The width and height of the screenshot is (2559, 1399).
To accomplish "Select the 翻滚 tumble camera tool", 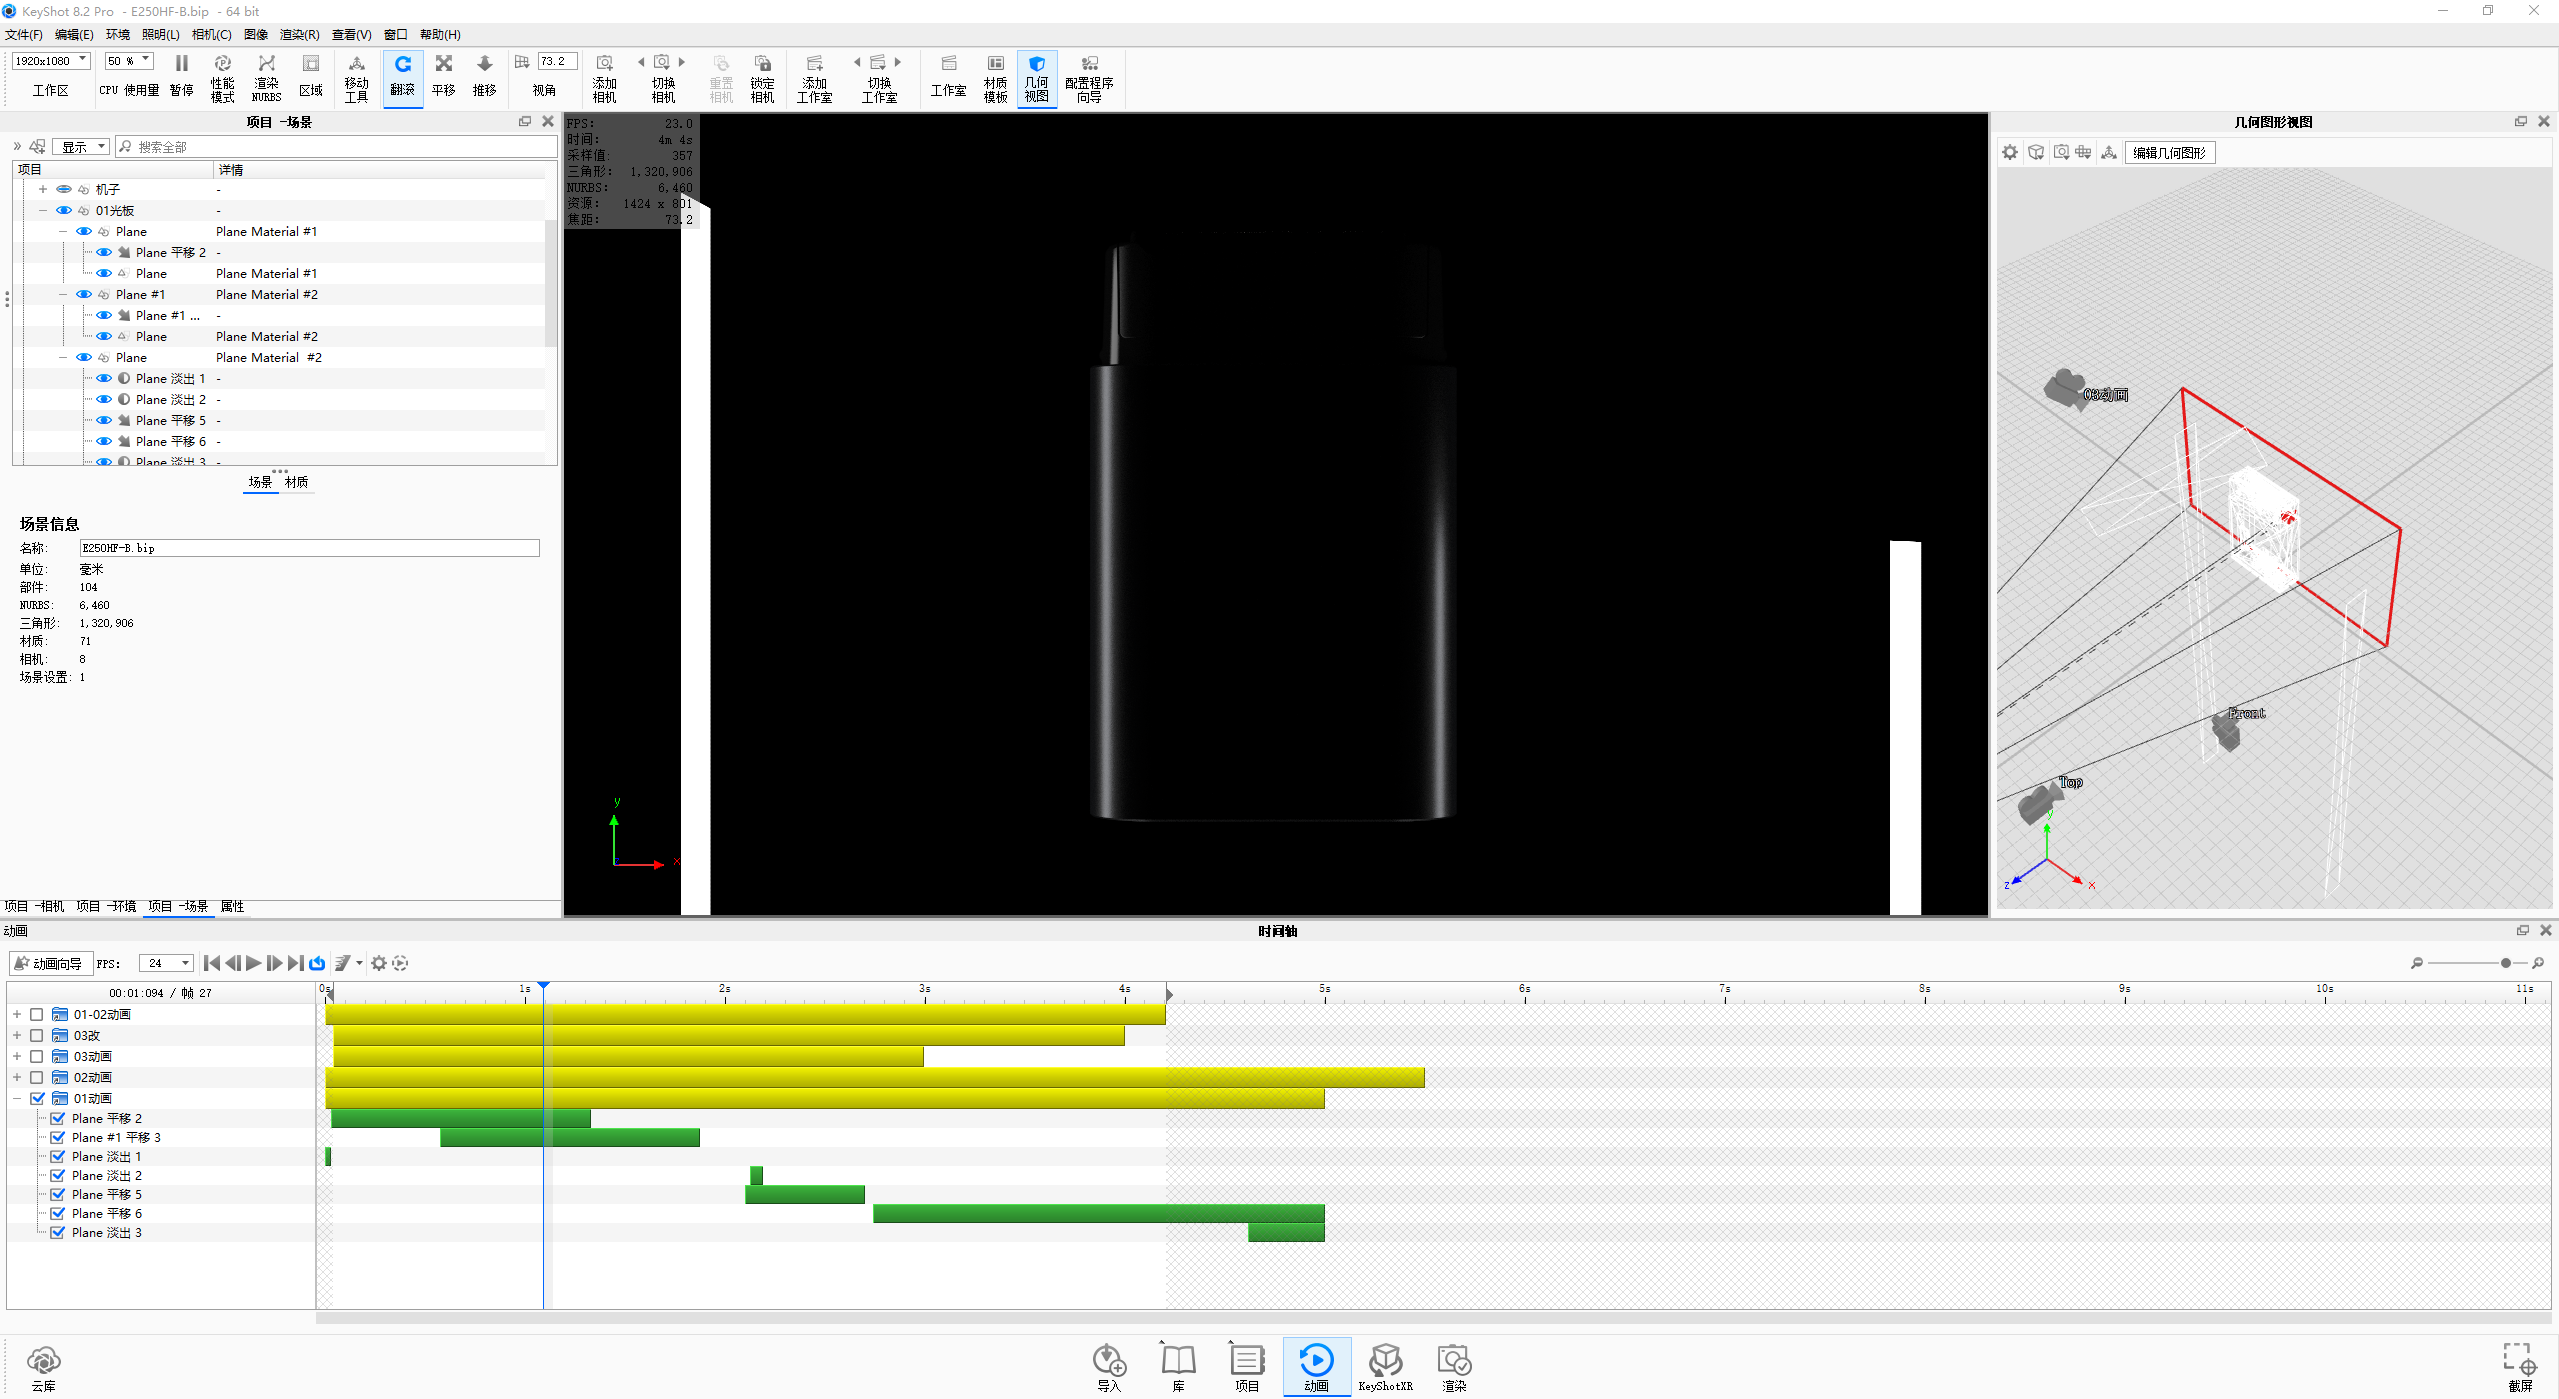I will [x=402, y=76].
